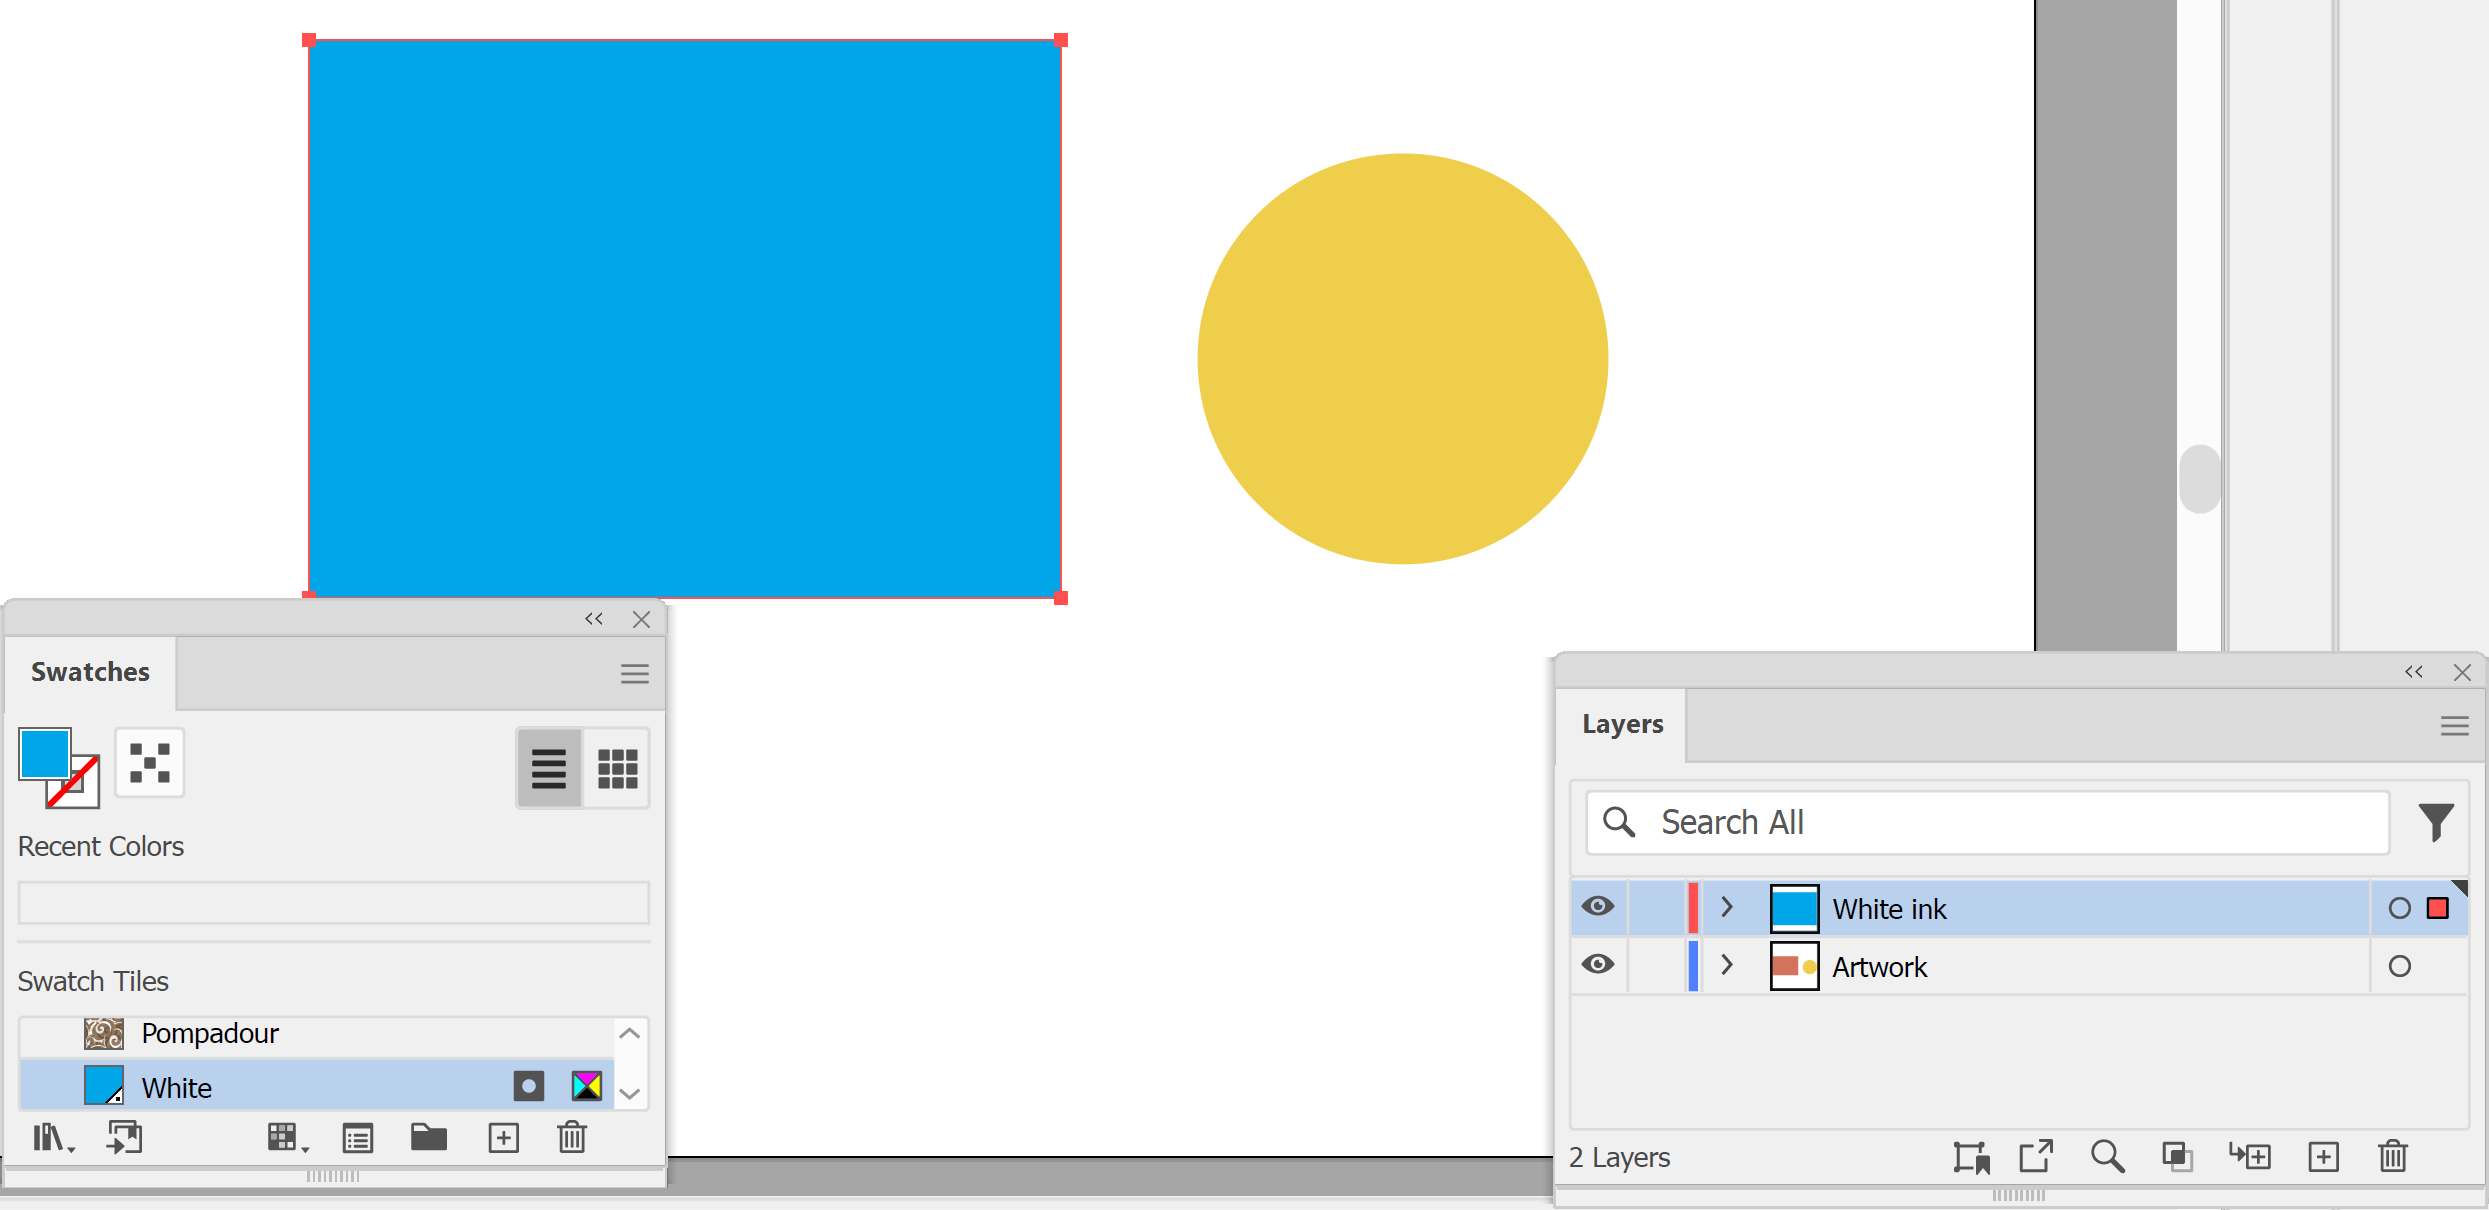Click the White ink layer thumbnail
2489x1210 pixels.
tap(1794, 908)
